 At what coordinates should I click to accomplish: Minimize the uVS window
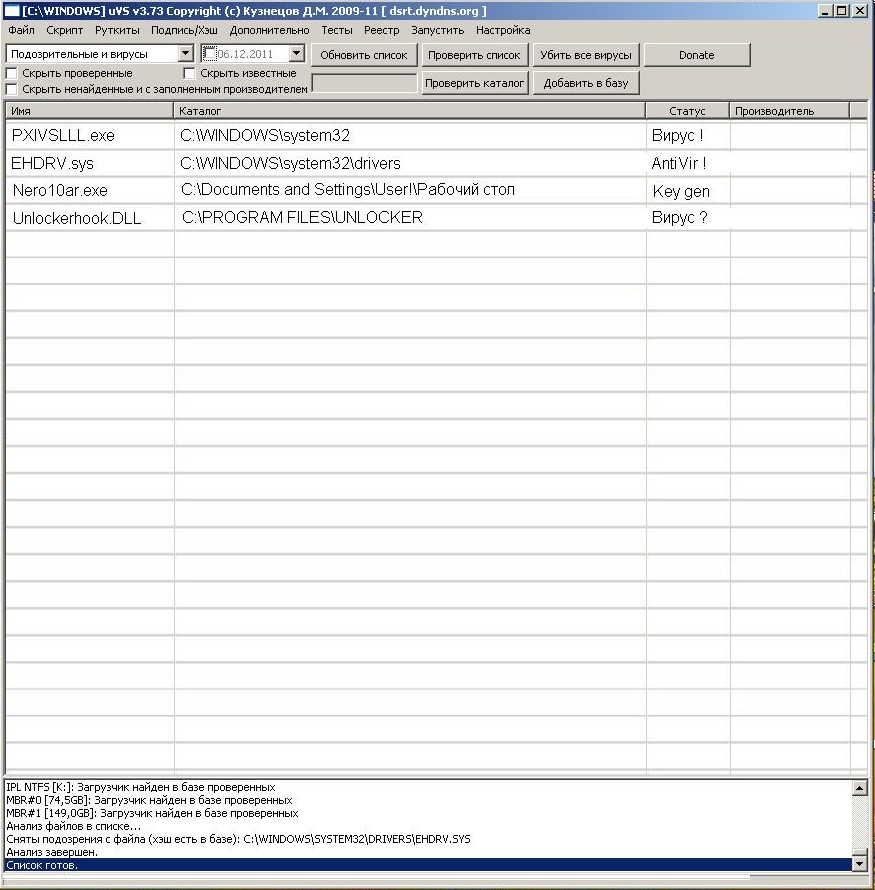[825, 10]
